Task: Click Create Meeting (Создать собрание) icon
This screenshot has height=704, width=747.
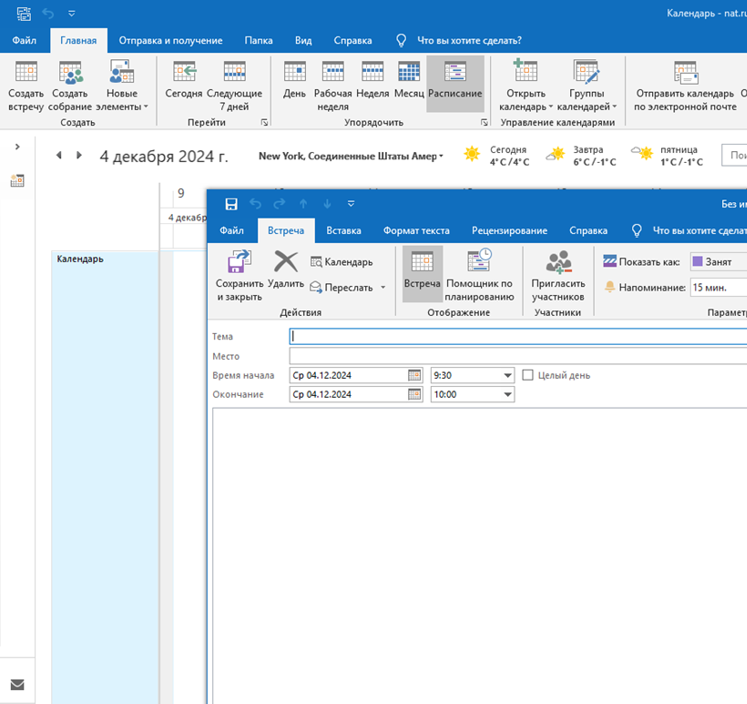Action: pyautogui.click(x=71, y=86)
